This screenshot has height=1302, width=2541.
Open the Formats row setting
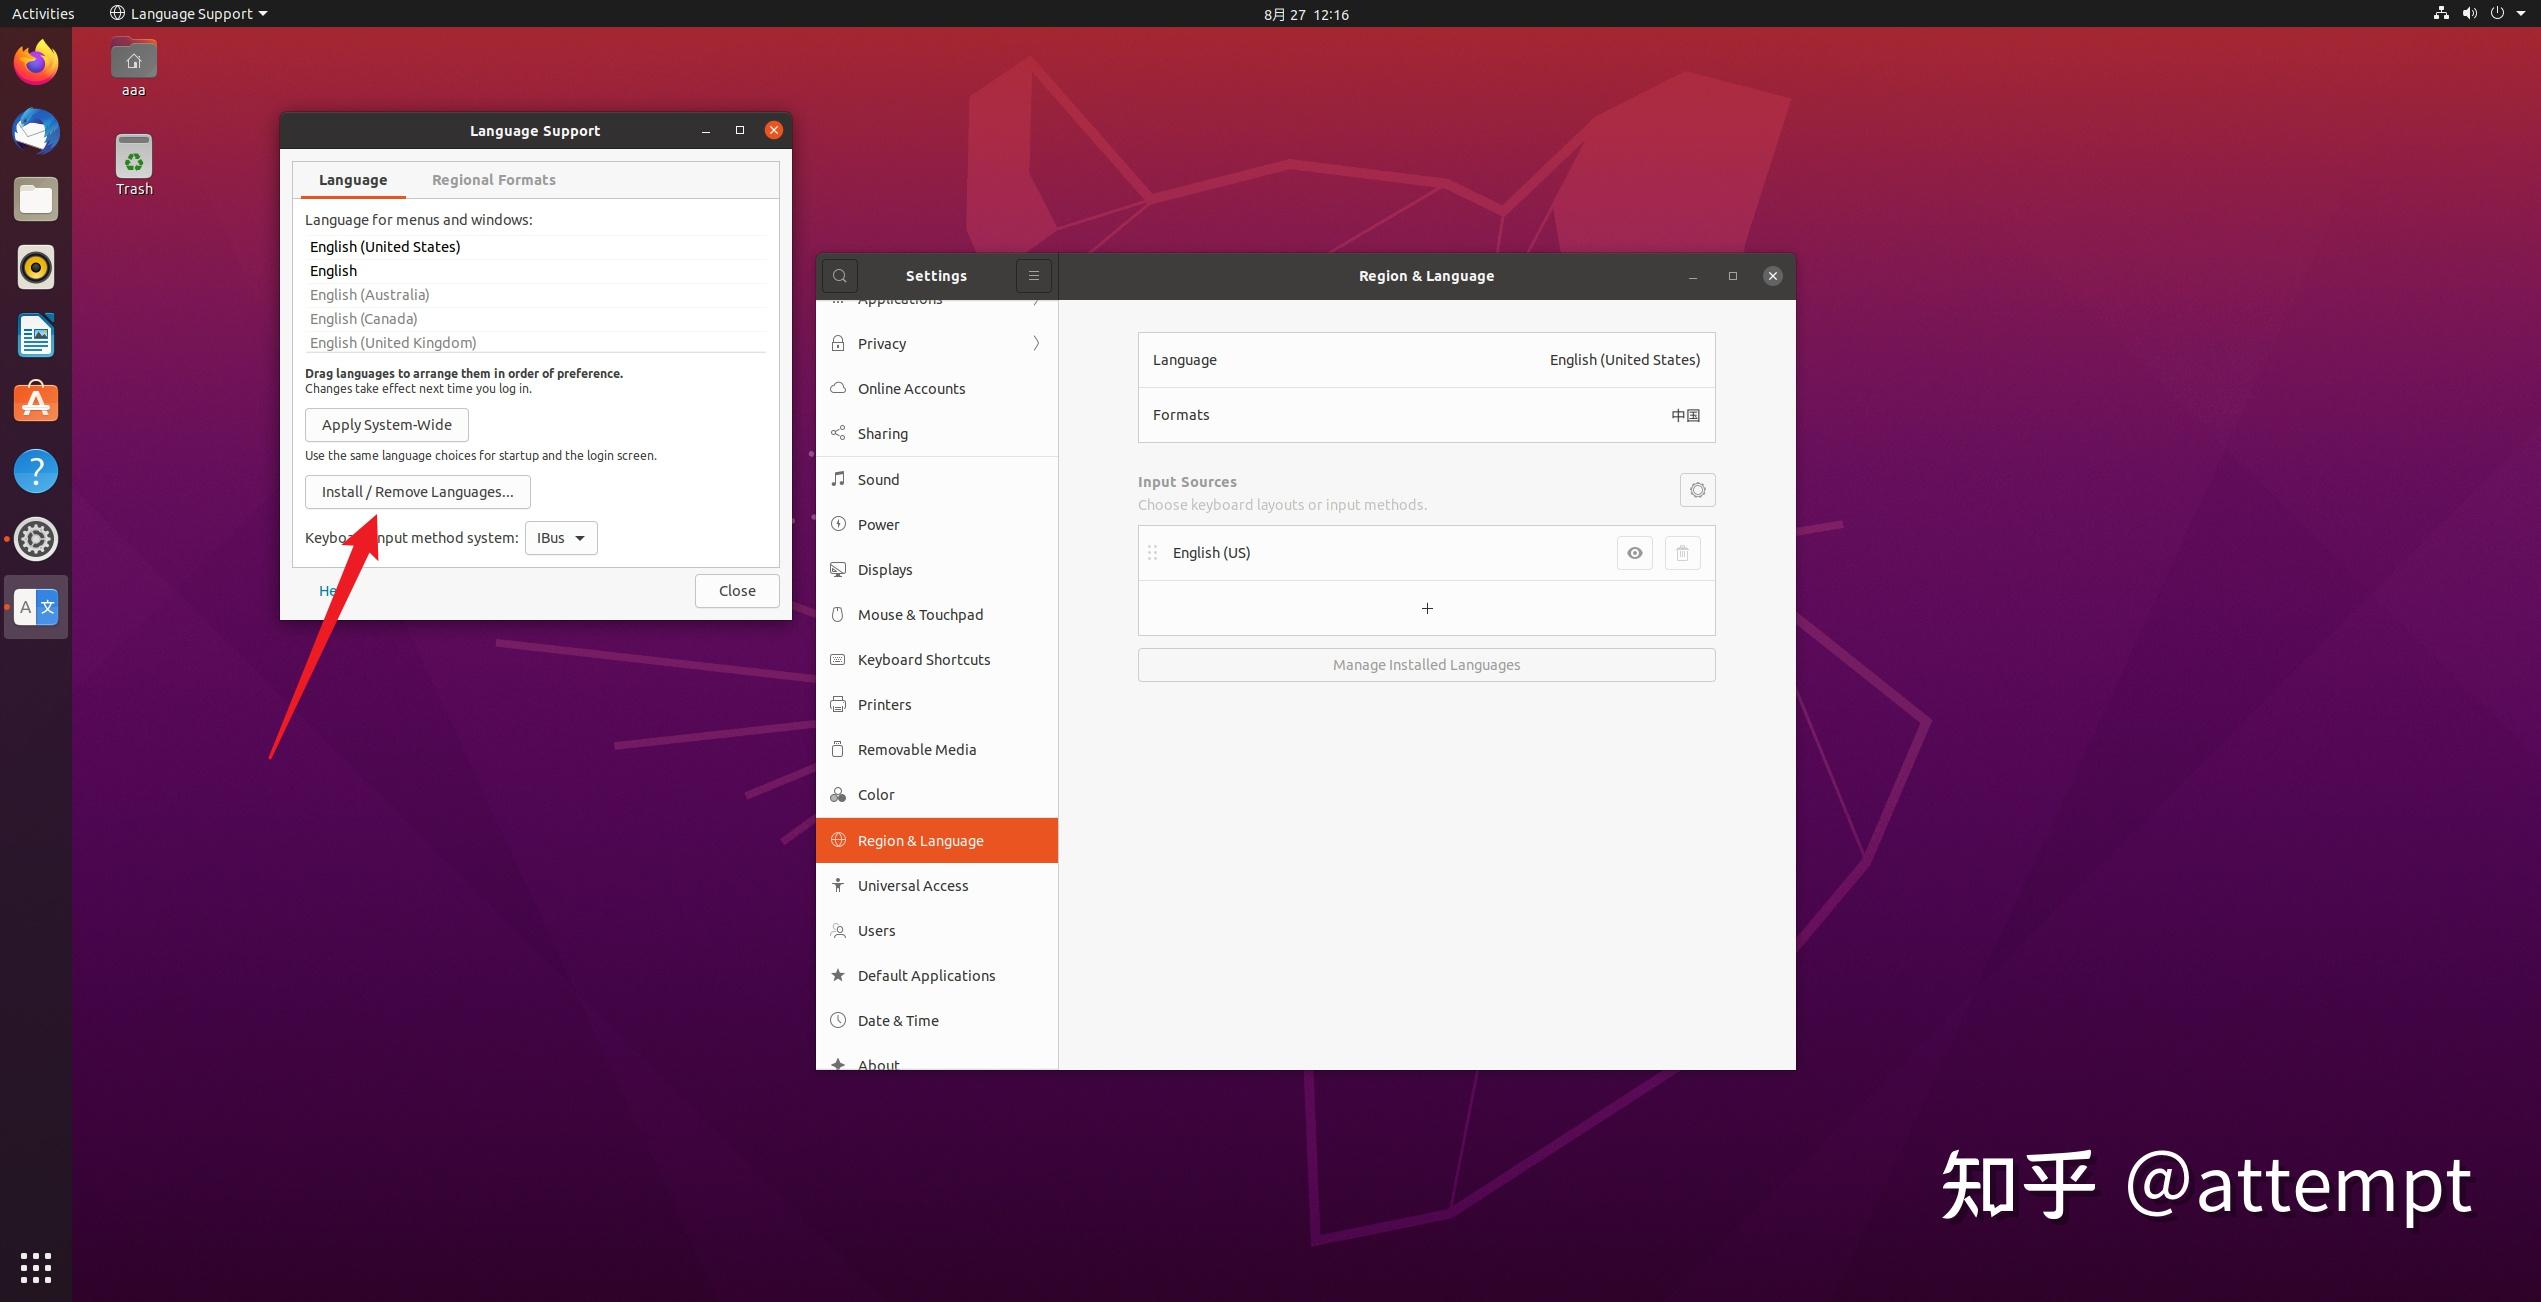pos(1426,415)
